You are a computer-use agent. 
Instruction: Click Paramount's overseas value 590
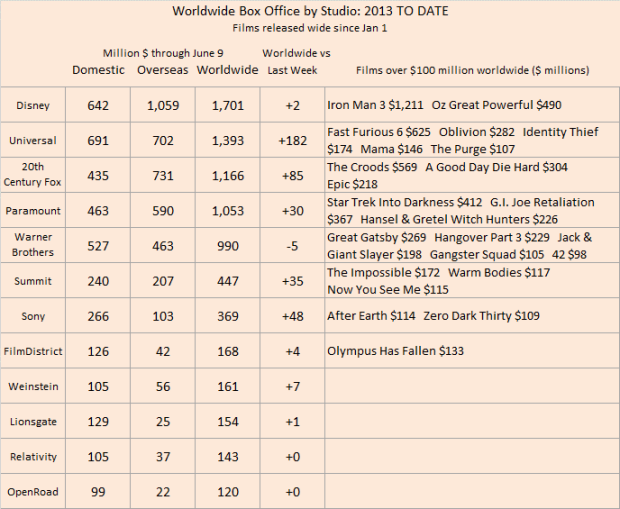pos(163,211)
